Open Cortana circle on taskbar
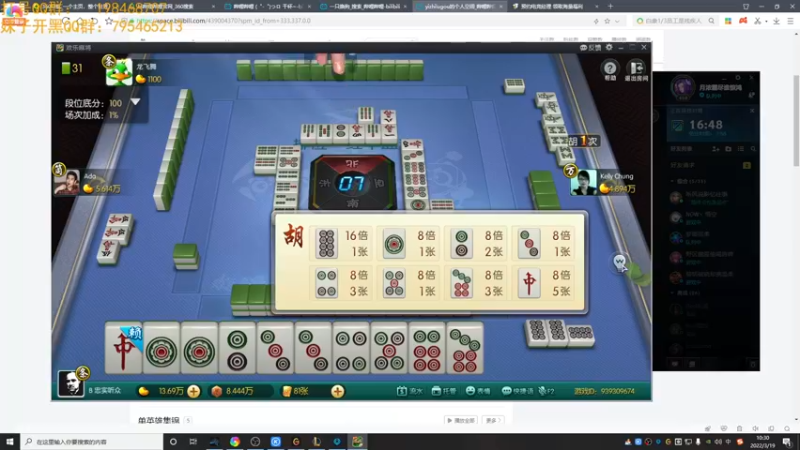Image resolution: width=800 pixels, height=450 pixels. pos(173,442)
